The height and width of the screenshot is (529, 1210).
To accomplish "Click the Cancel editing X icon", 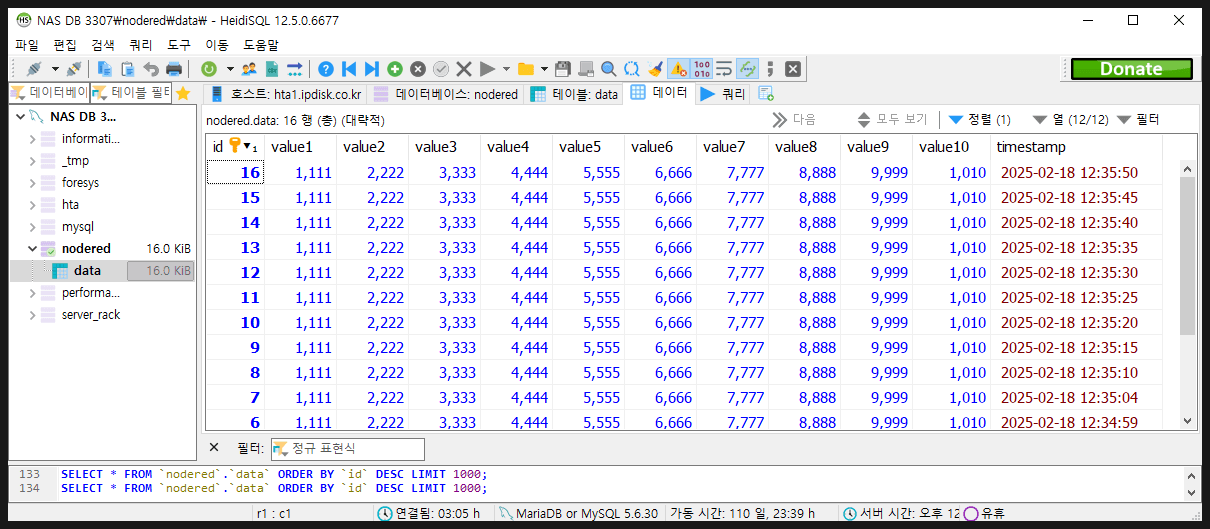I will tap(464, 69).
